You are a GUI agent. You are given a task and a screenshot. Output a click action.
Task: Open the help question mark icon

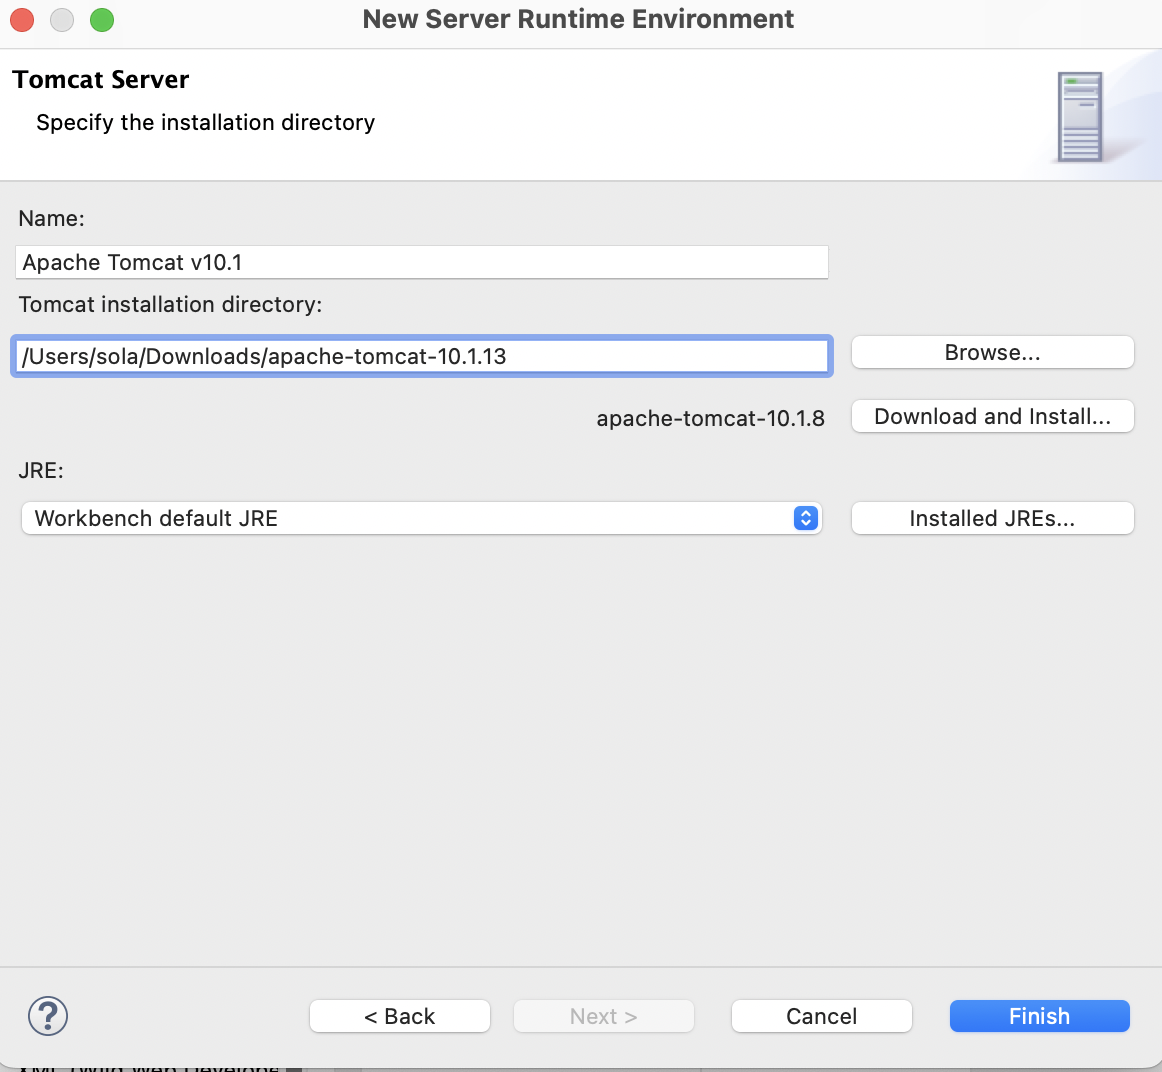pyautogui.click(x=48, y=1016)
